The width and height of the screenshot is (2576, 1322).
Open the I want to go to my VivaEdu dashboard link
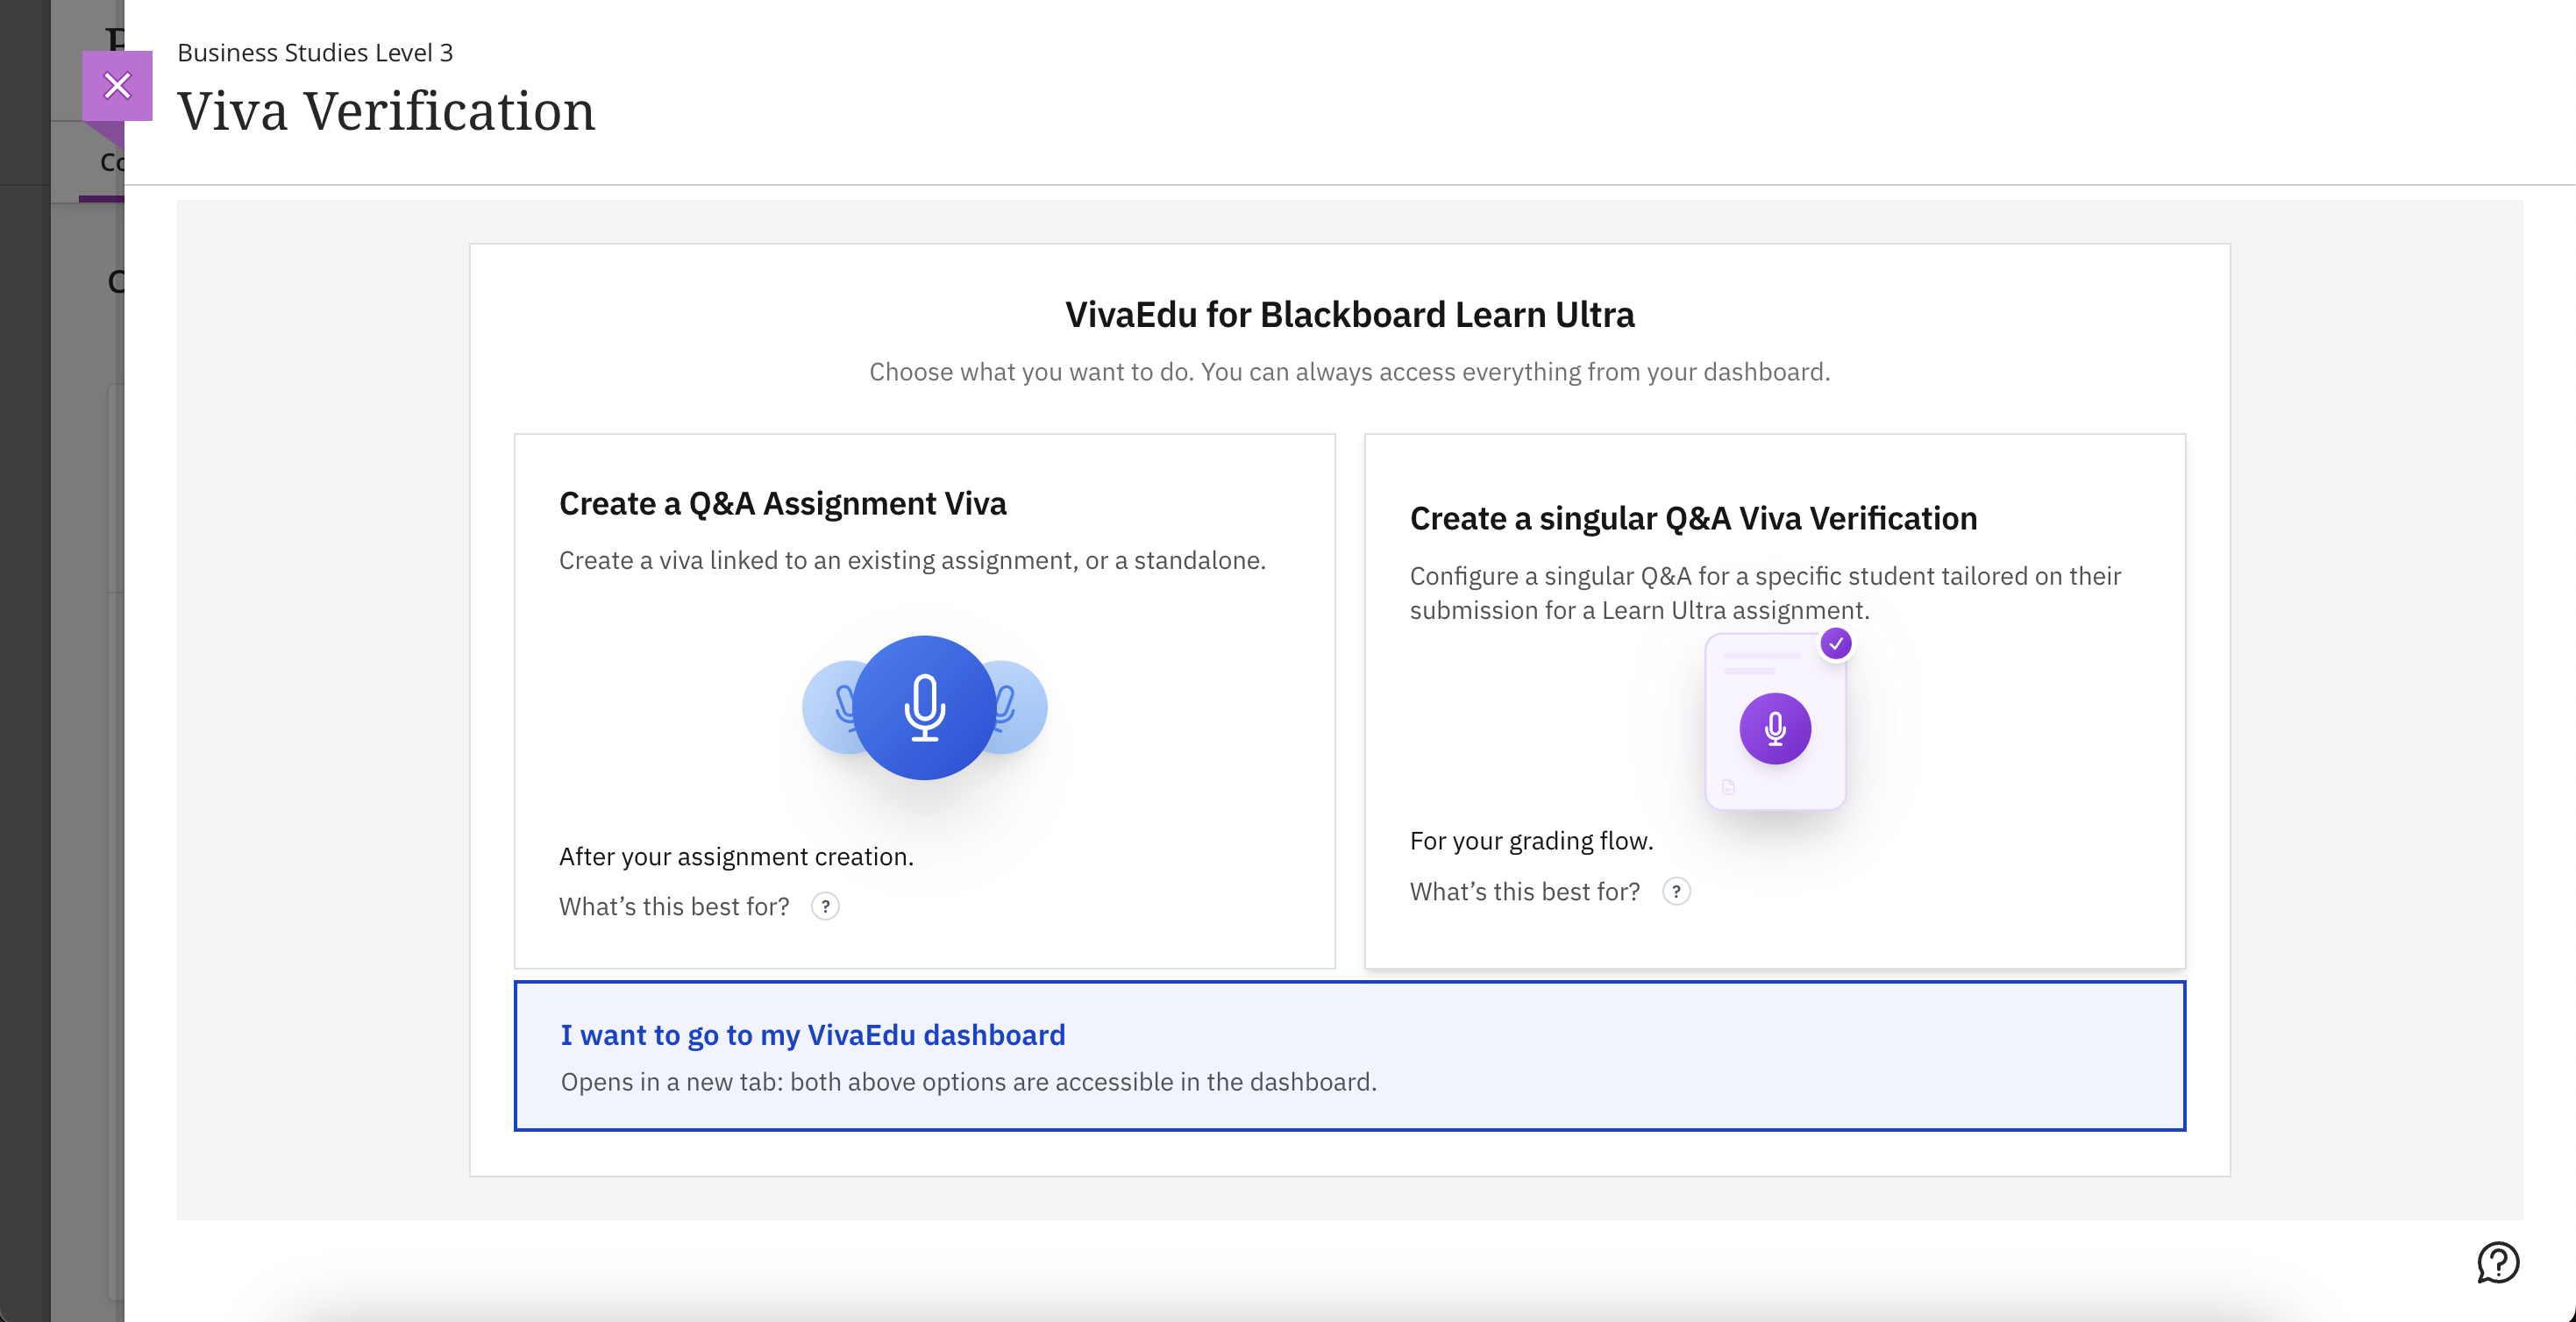pyautogui.click(x=812, y=1035)
